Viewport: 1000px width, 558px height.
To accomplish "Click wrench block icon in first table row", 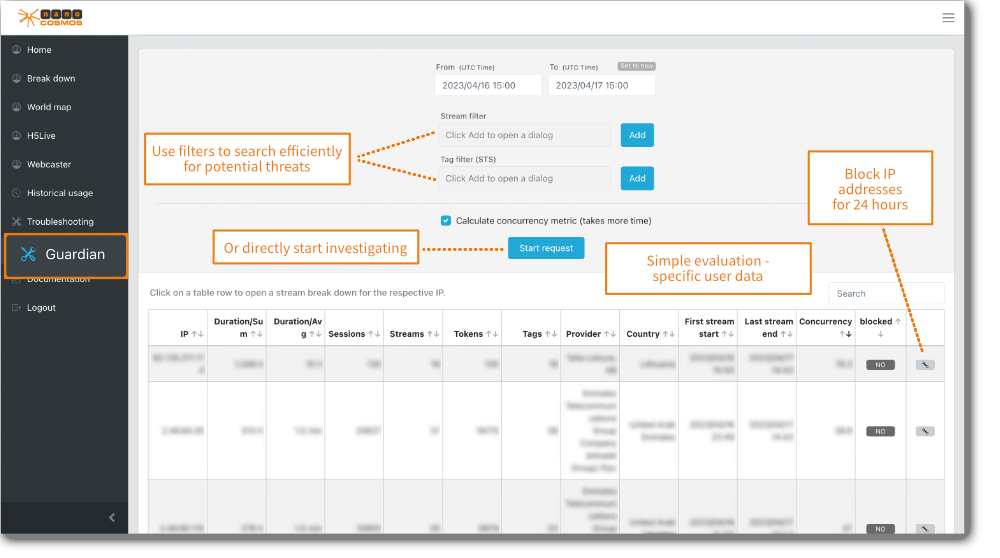I will point(925,365).
